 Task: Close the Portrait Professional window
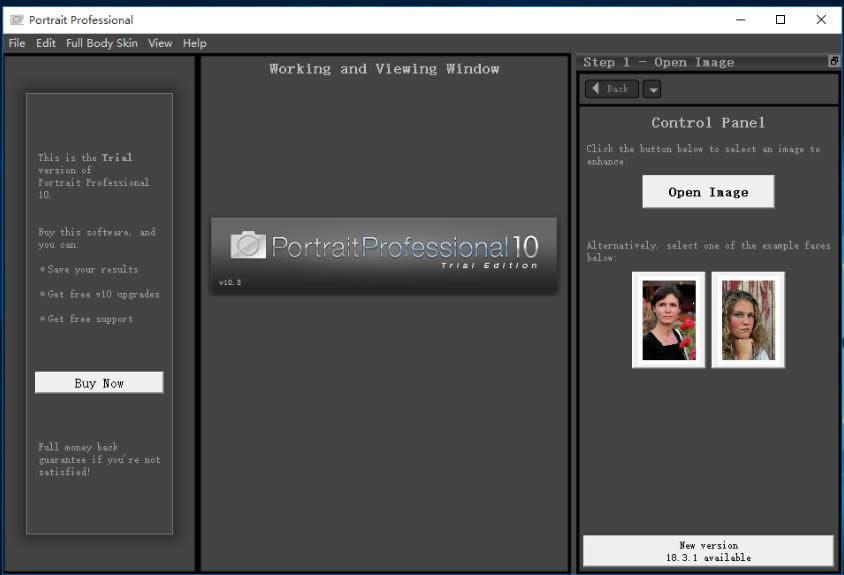[821, 20]
